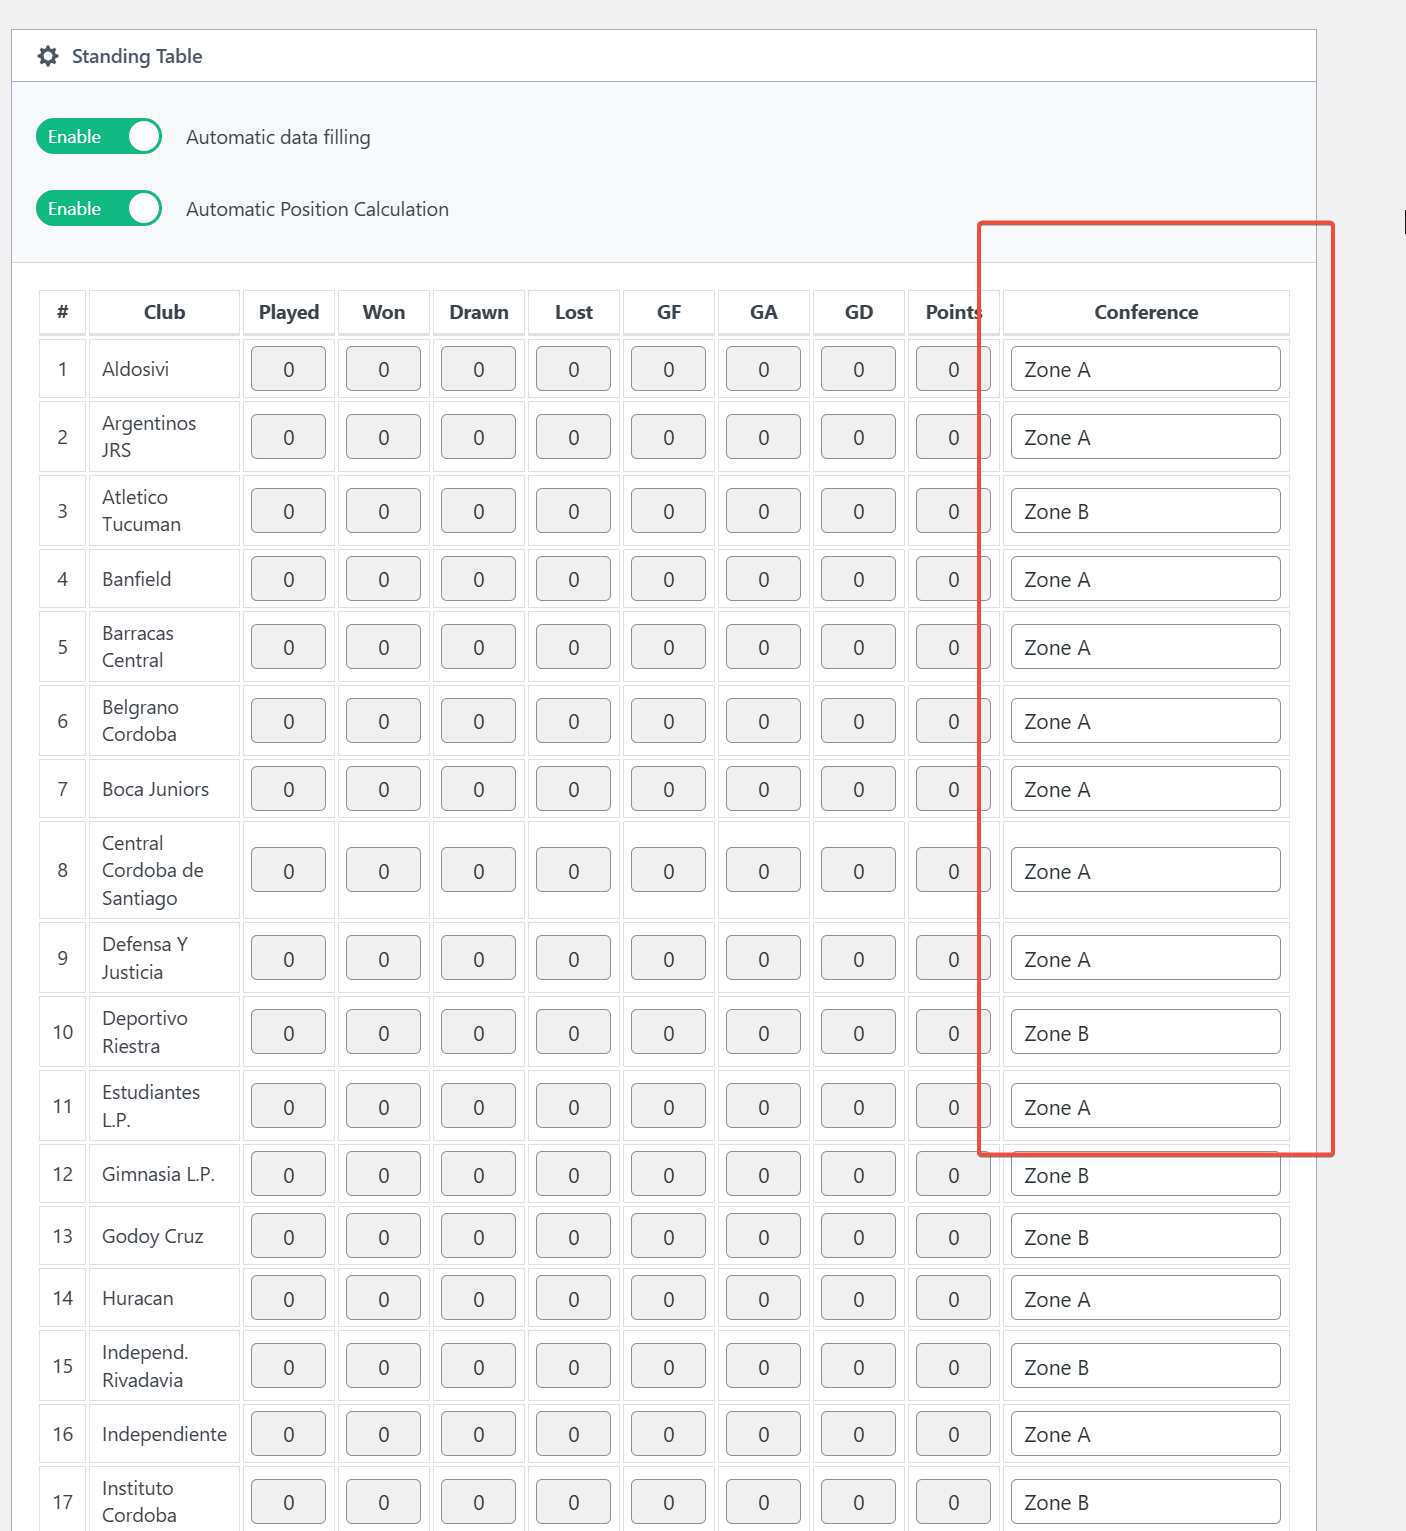The image size is (1406, 1531).
Task: Click GF field for Godoy Cruz
Action: [x=669, y=1236]
